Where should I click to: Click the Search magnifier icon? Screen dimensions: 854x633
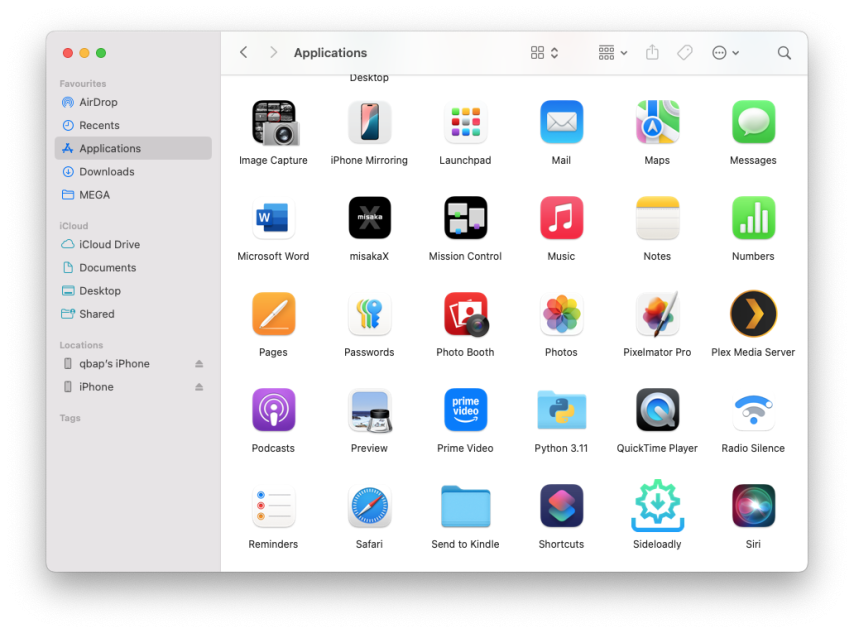[x=784, y=52]
